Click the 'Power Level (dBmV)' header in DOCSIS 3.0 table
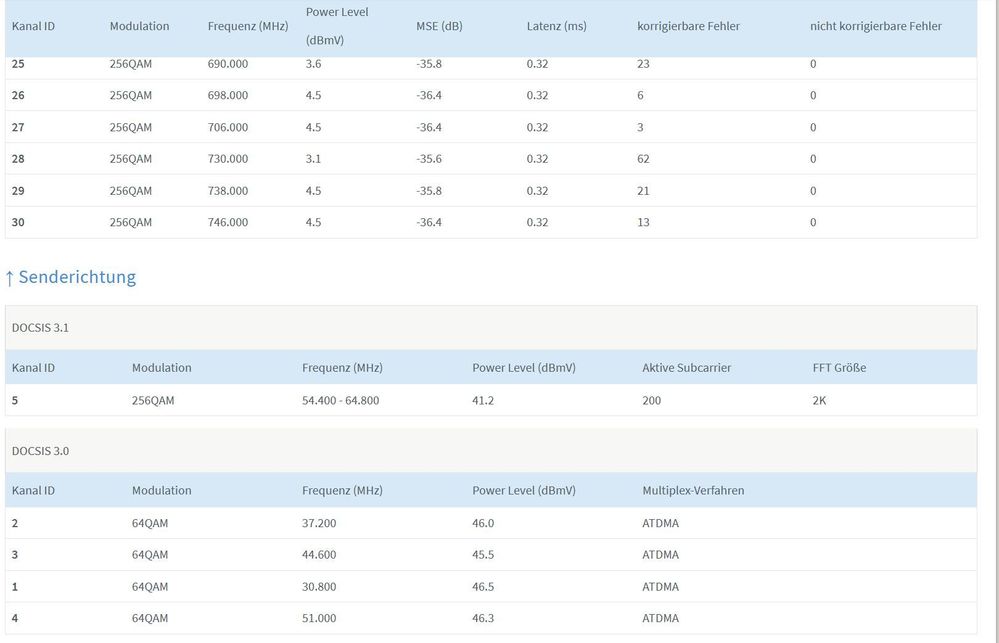The width and height of the screenshot is (999, 643). pos(523,491)
